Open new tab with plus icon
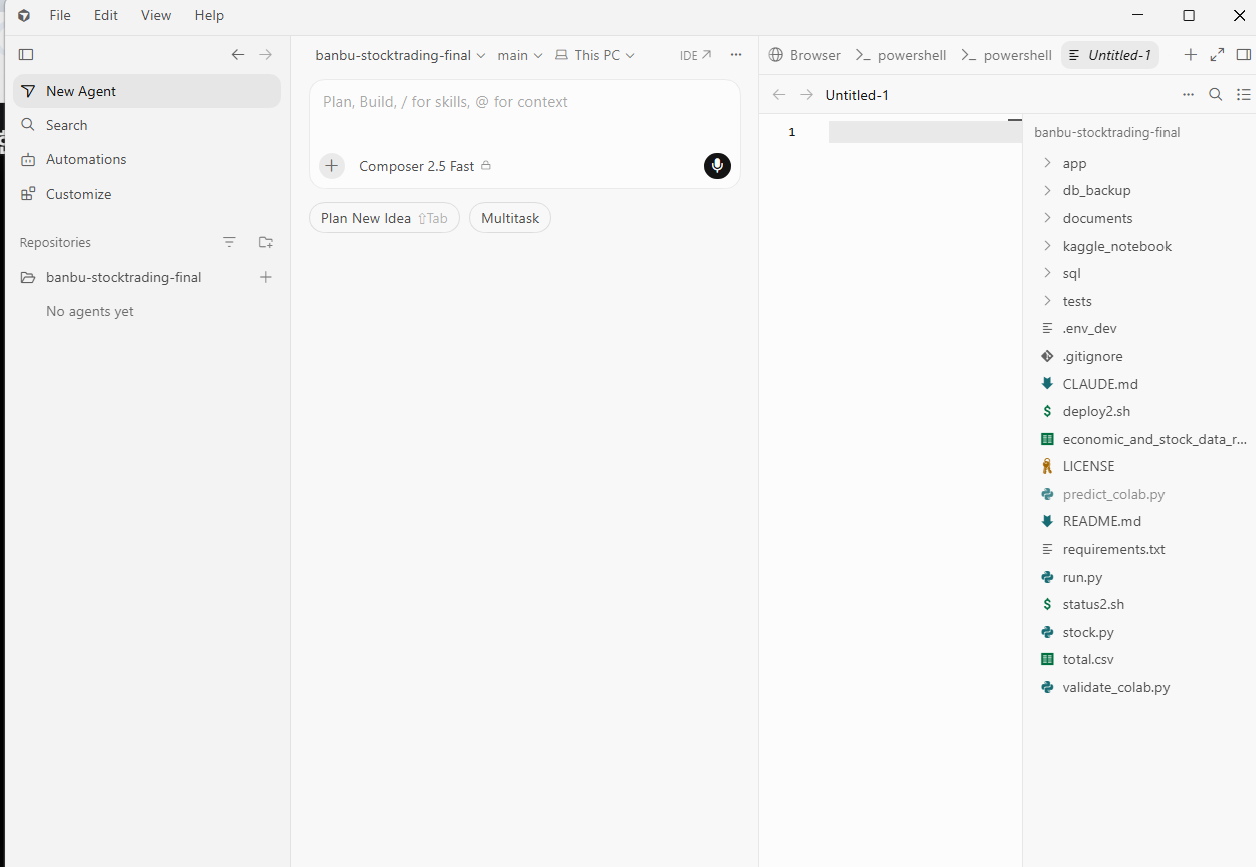1256x867 pixels. [x=1190, y=55]
